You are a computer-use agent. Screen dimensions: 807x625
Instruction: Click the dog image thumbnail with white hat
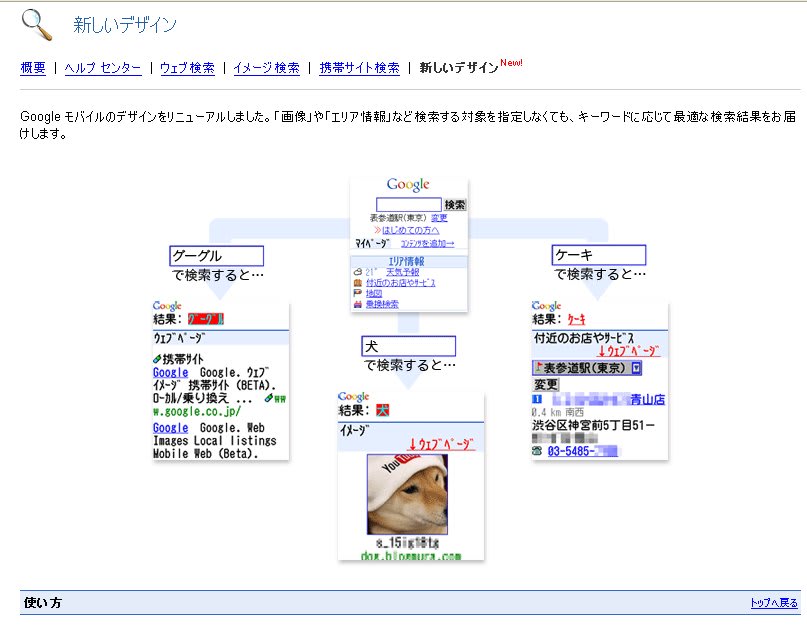coord(407,493)
